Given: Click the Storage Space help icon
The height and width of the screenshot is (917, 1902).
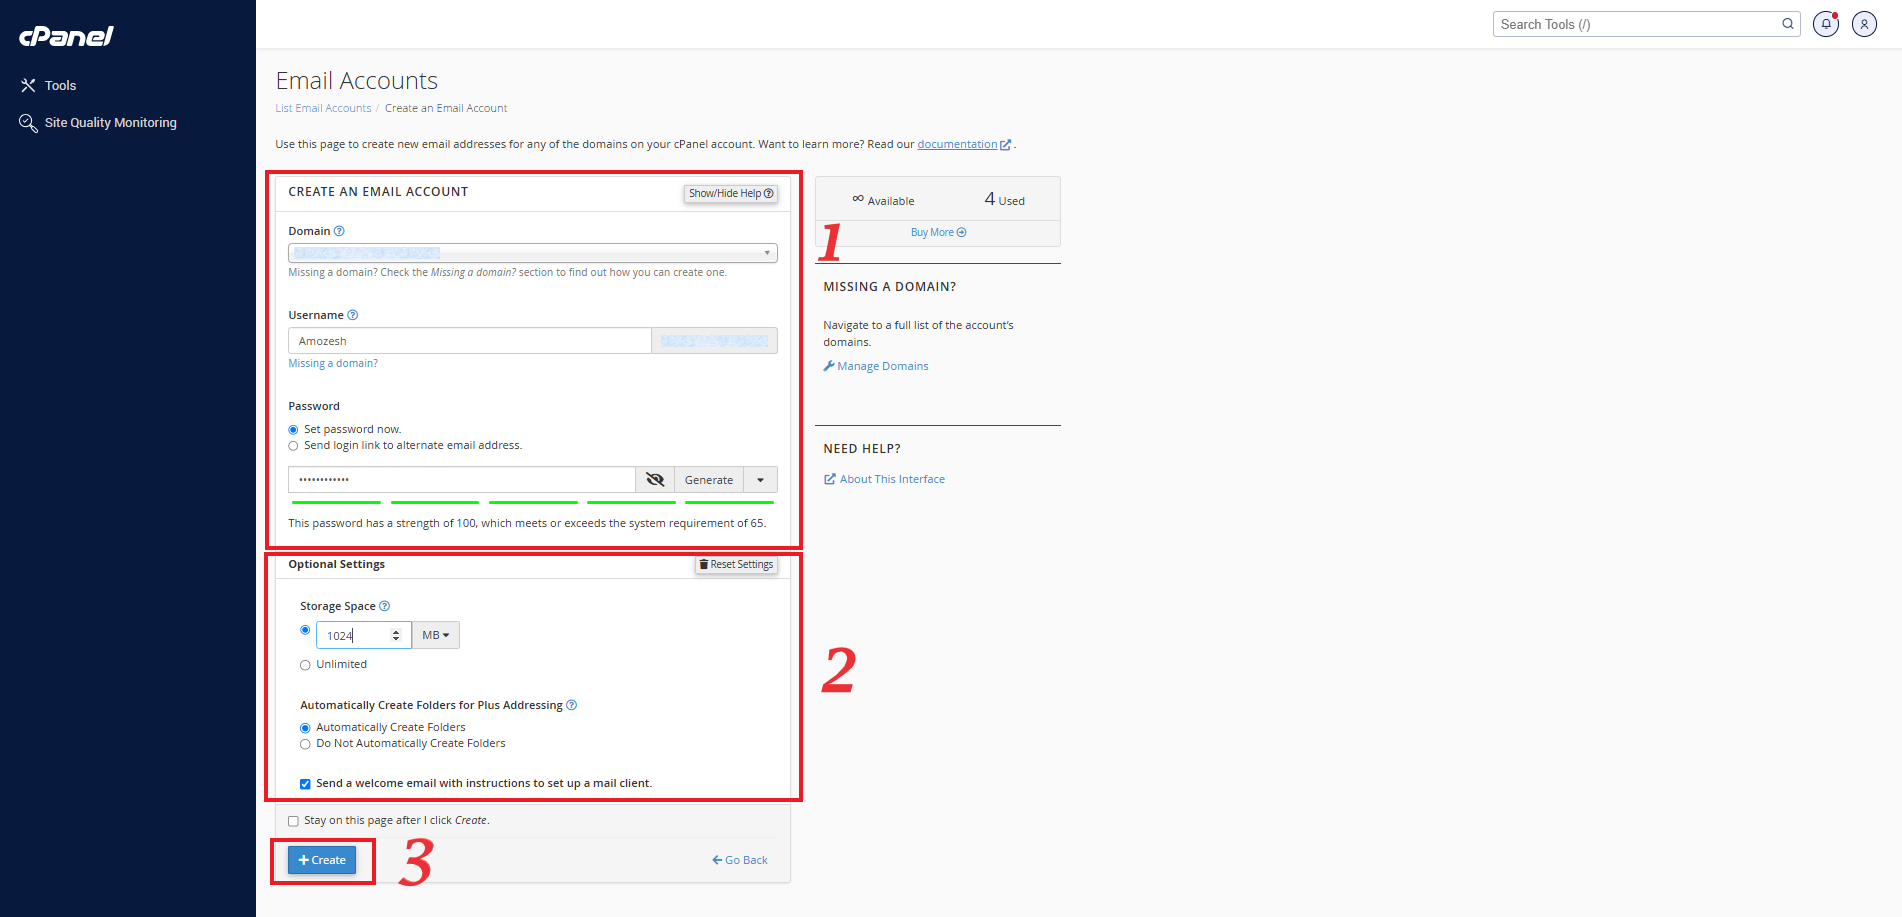Looking at the screenshot, I should coord(385,606).
